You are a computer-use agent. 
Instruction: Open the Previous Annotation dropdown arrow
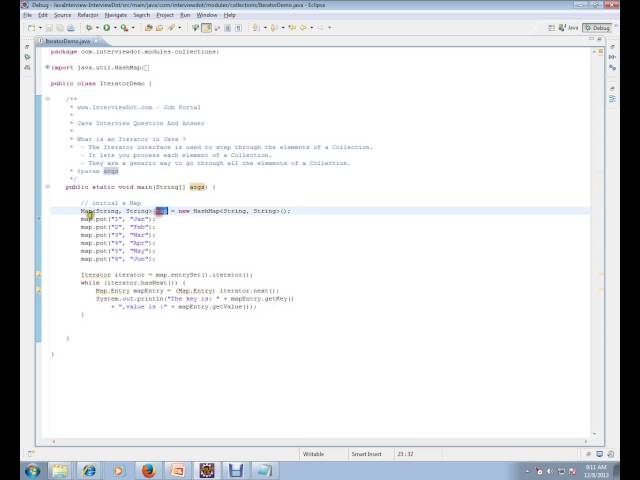(x=282, y=28)
